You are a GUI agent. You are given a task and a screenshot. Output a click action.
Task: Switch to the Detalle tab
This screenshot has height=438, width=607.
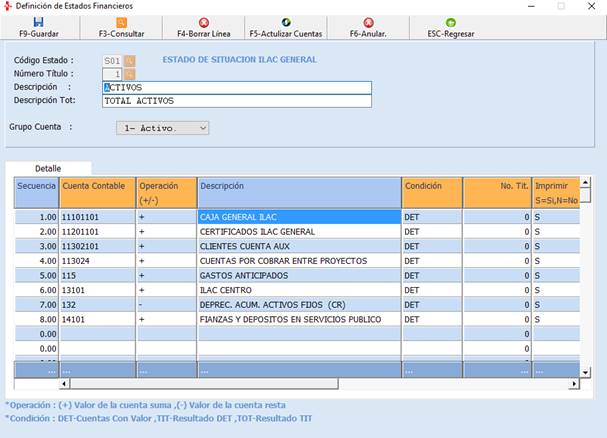49,168
